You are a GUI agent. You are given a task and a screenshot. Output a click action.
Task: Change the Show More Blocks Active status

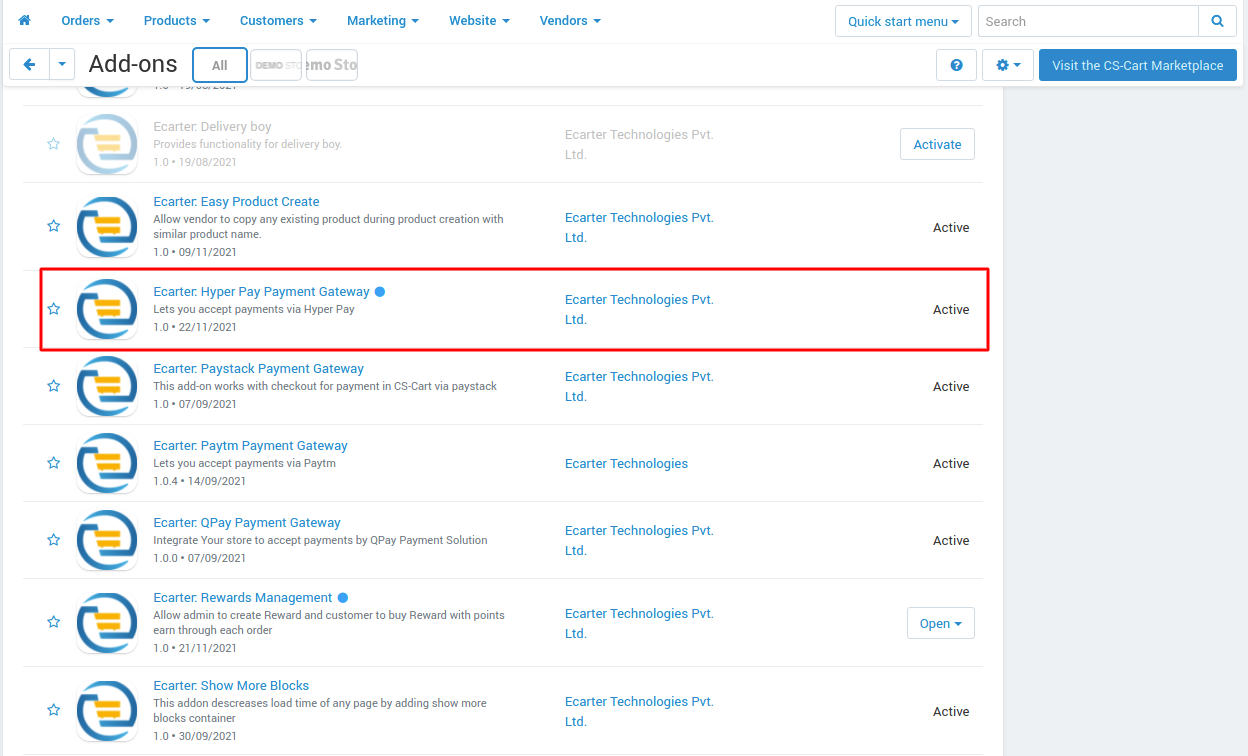[951, 712]
